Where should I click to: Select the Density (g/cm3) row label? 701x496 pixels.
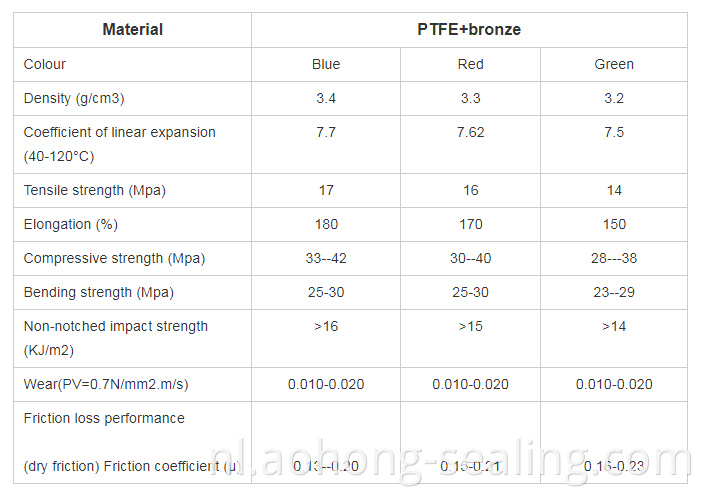tap(74, 98)
